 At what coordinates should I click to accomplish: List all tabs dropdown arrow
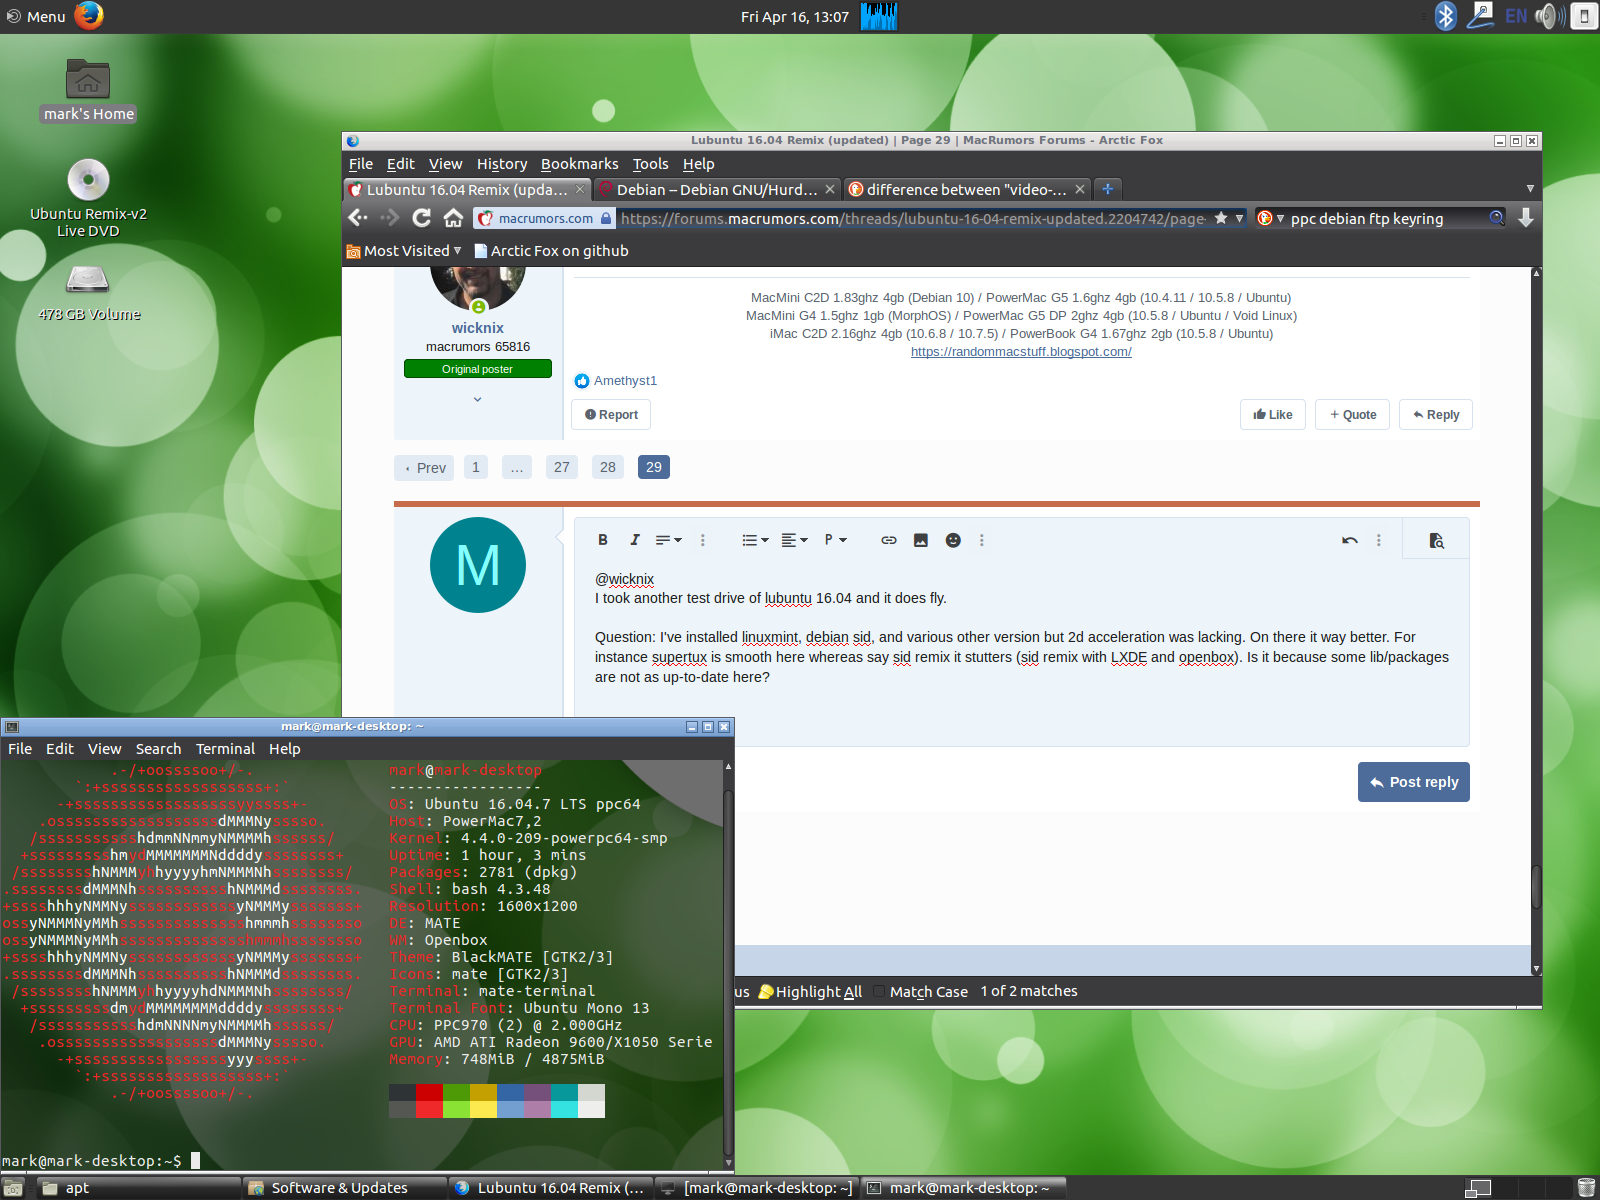point(1530,189)
